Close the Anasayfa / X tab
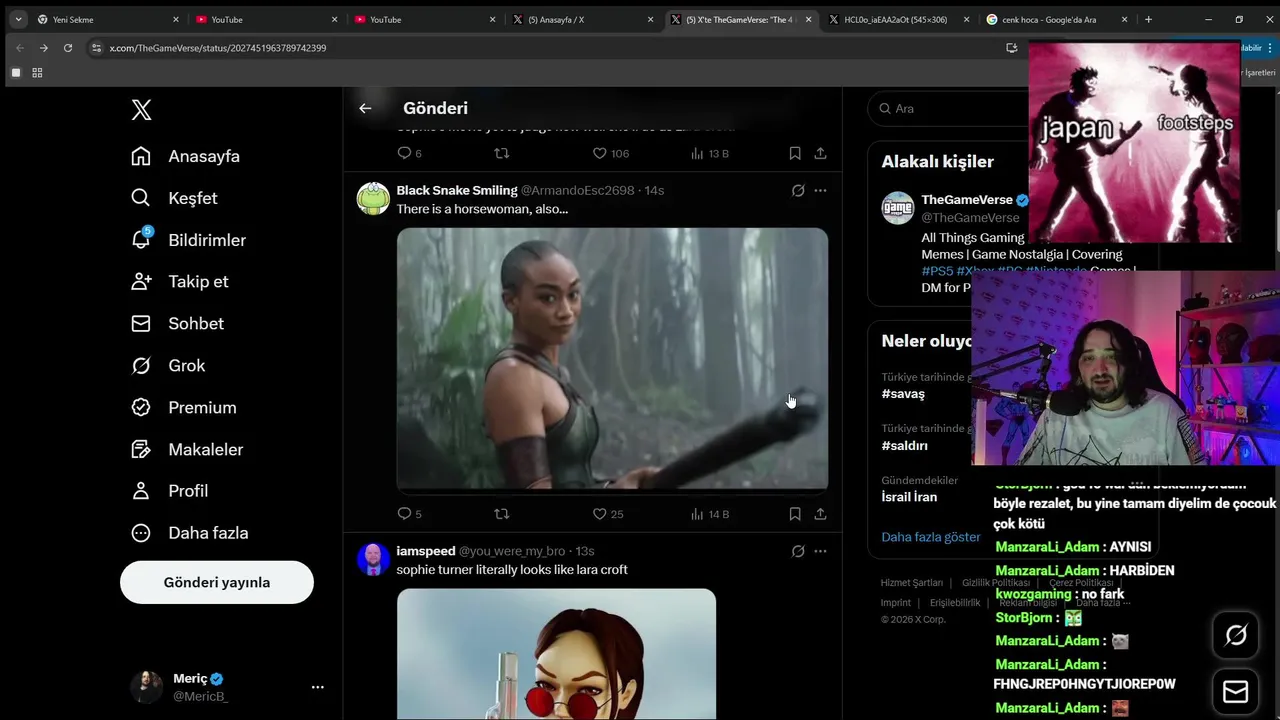The height and width of the screenshot is (720, 1280). pyautogui.click(x=650, y=19)
